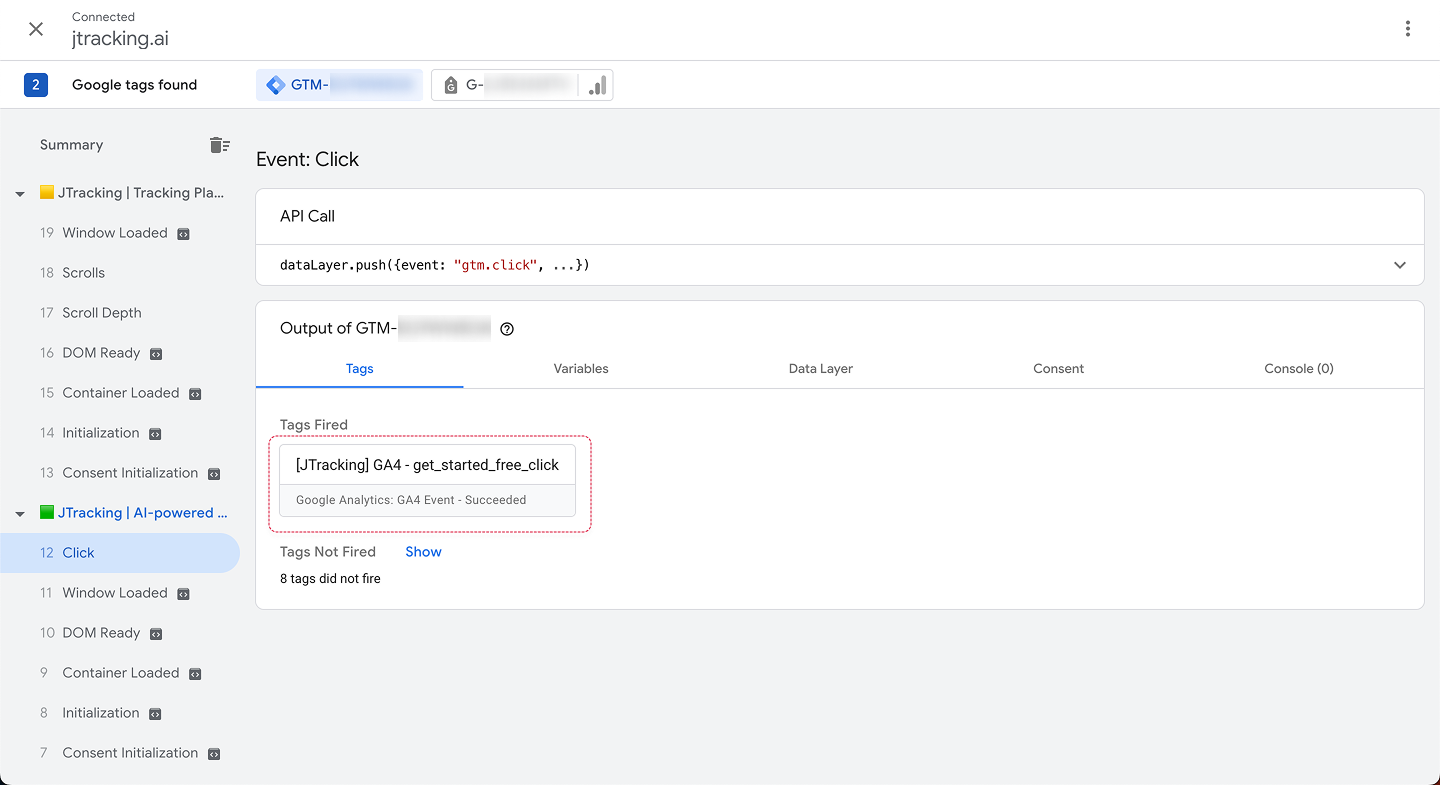Close the Tag Assistant debug panel
Viewport: 1440px width, 785px height.
pos(36,29)
